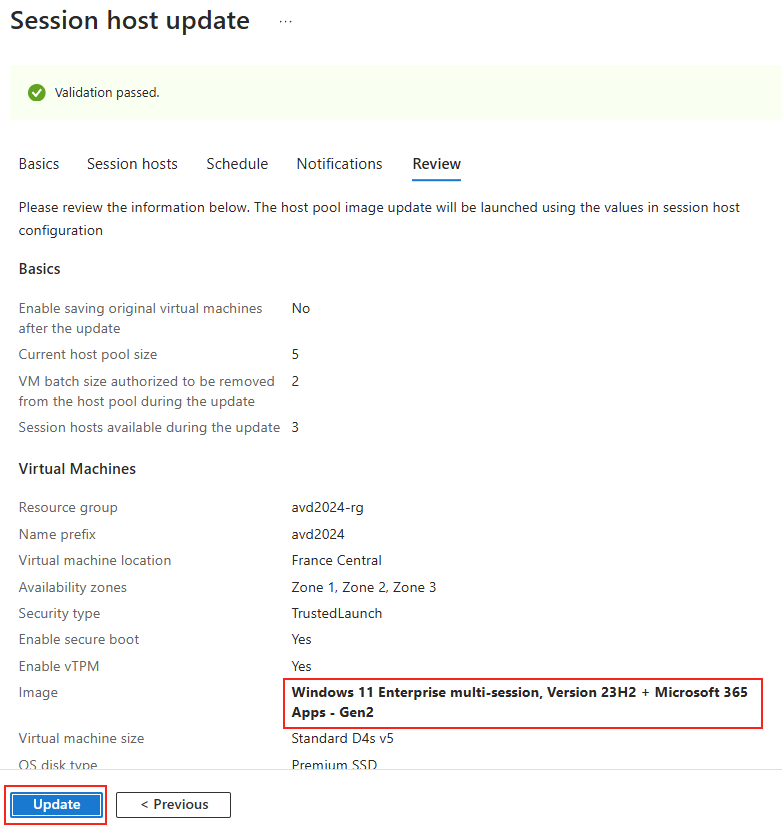Click the TrustedLaunch security type value

point(336,613)
